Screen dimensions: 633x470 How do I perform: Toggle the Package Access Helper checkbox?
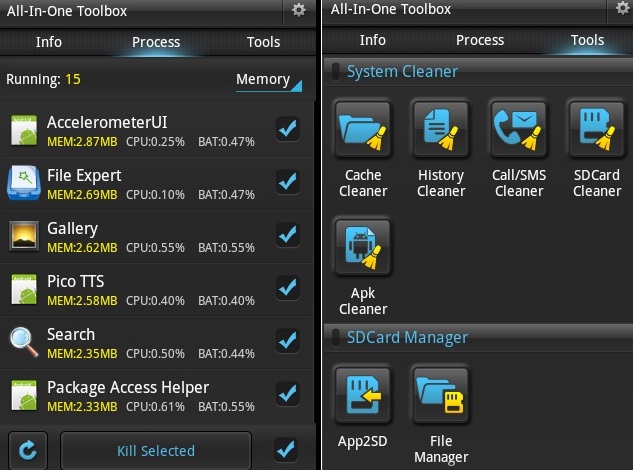click(288, 394)
